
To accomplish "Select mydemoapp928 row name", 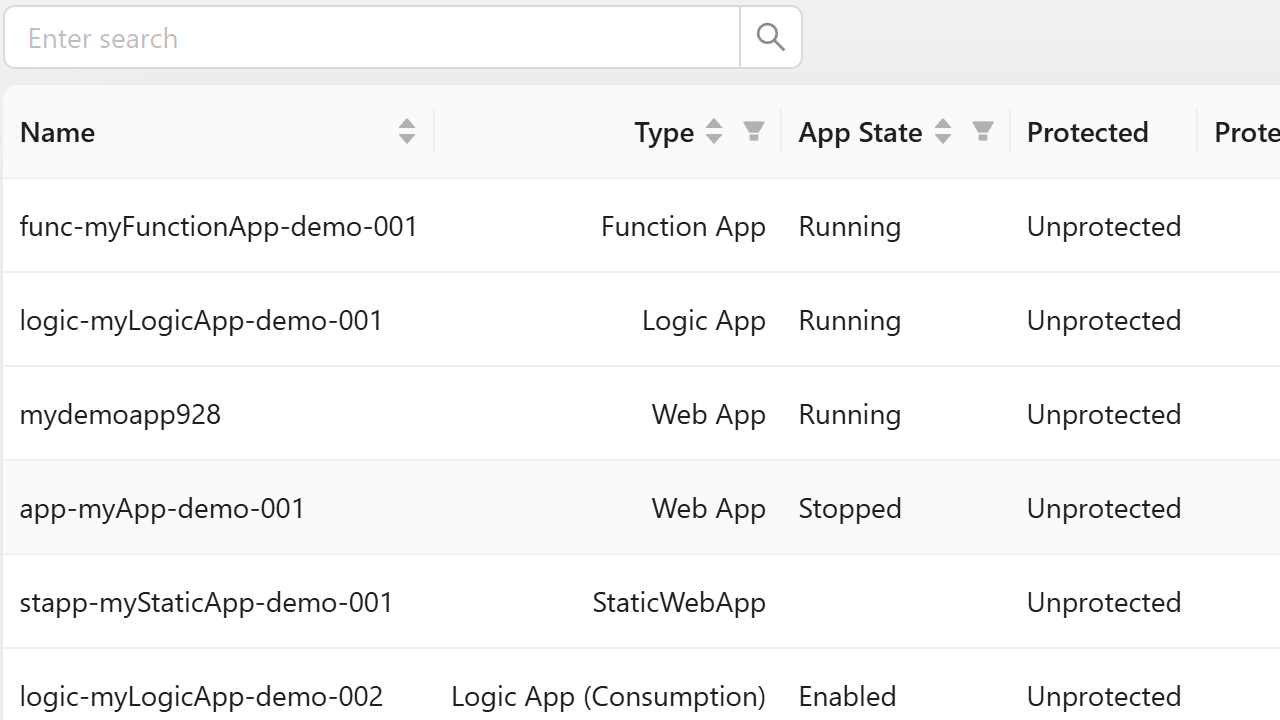I will click(x=120, y=414).
